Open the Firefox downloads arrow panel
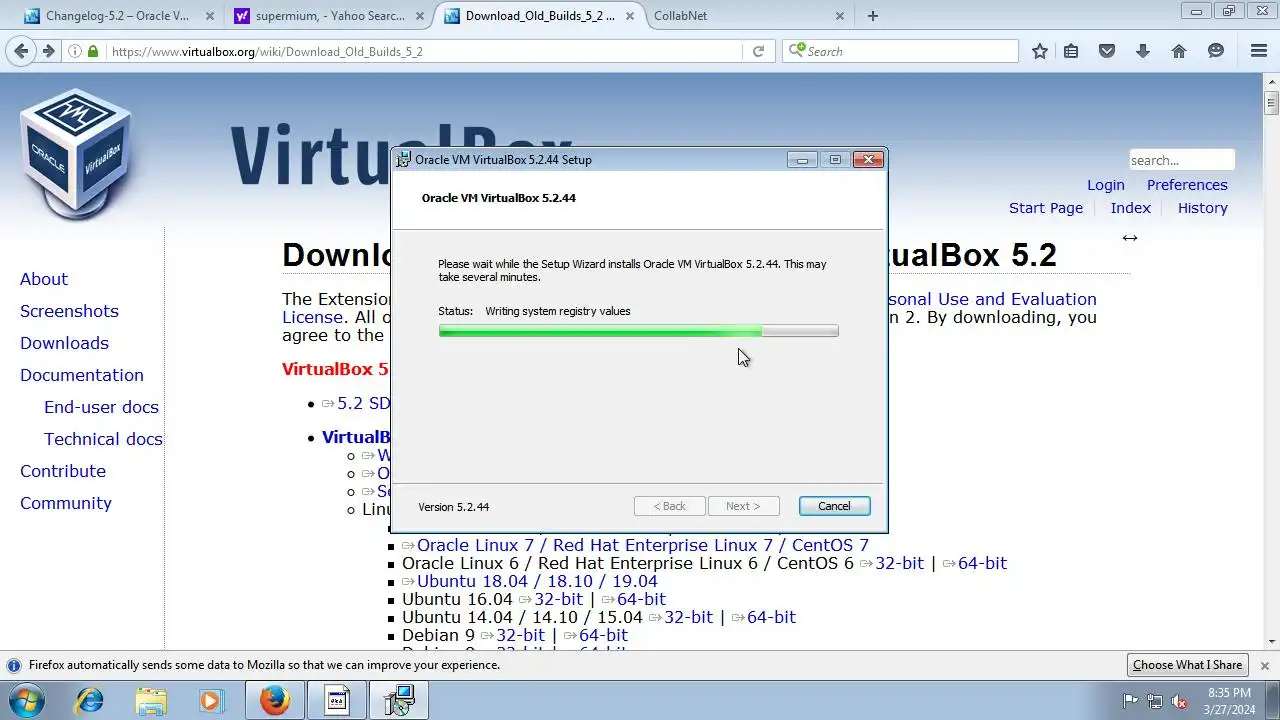Image resolution: width=1280 pixels, height=720 pixels. (1143, 51)
